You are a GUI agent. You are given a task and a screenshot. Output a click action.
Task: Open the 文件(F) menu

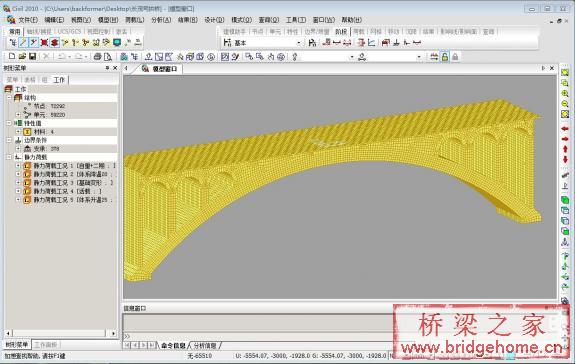coord(28,20)
